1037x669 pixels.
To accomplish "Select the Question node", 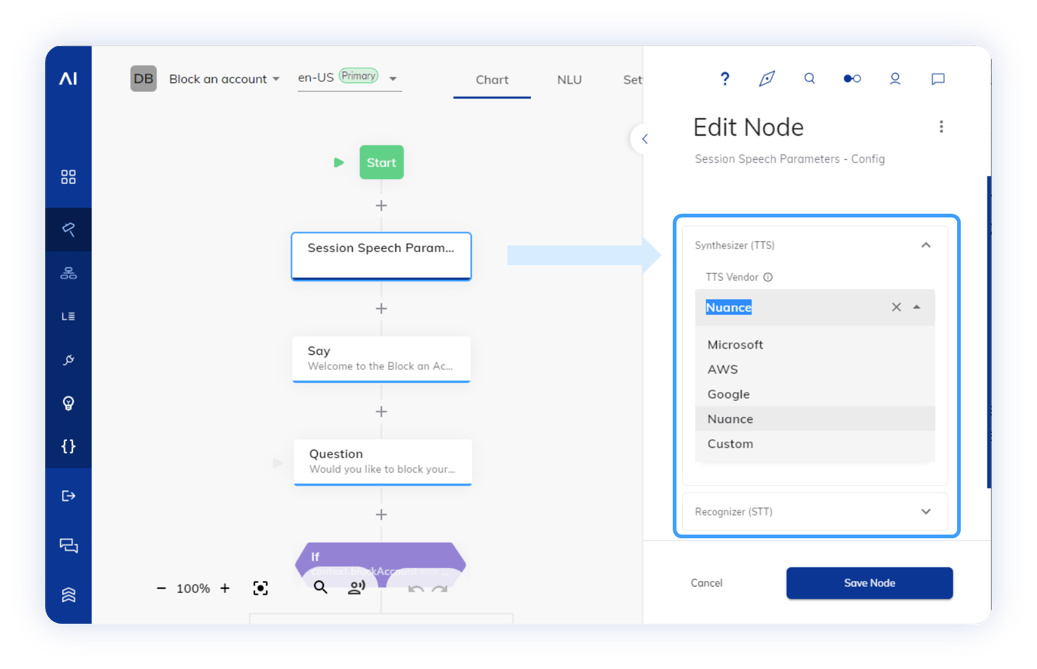I will point(382,461).
